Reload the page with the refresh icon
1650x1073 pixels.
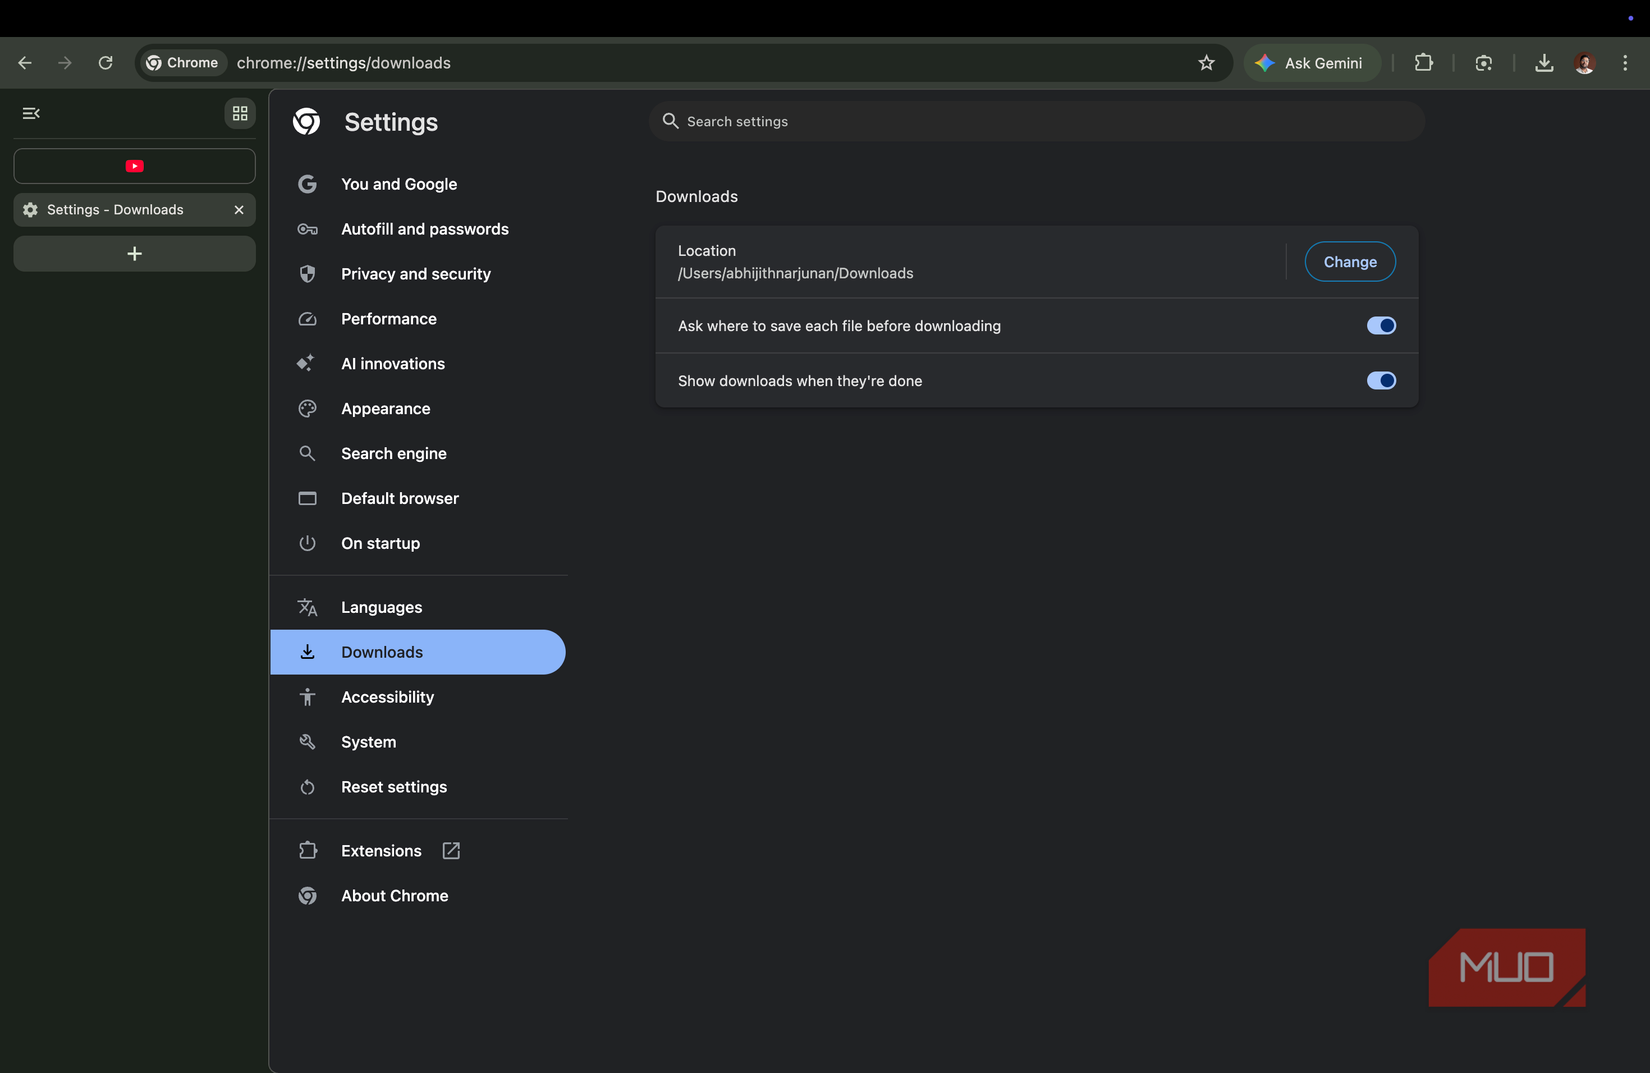[105, 62]
